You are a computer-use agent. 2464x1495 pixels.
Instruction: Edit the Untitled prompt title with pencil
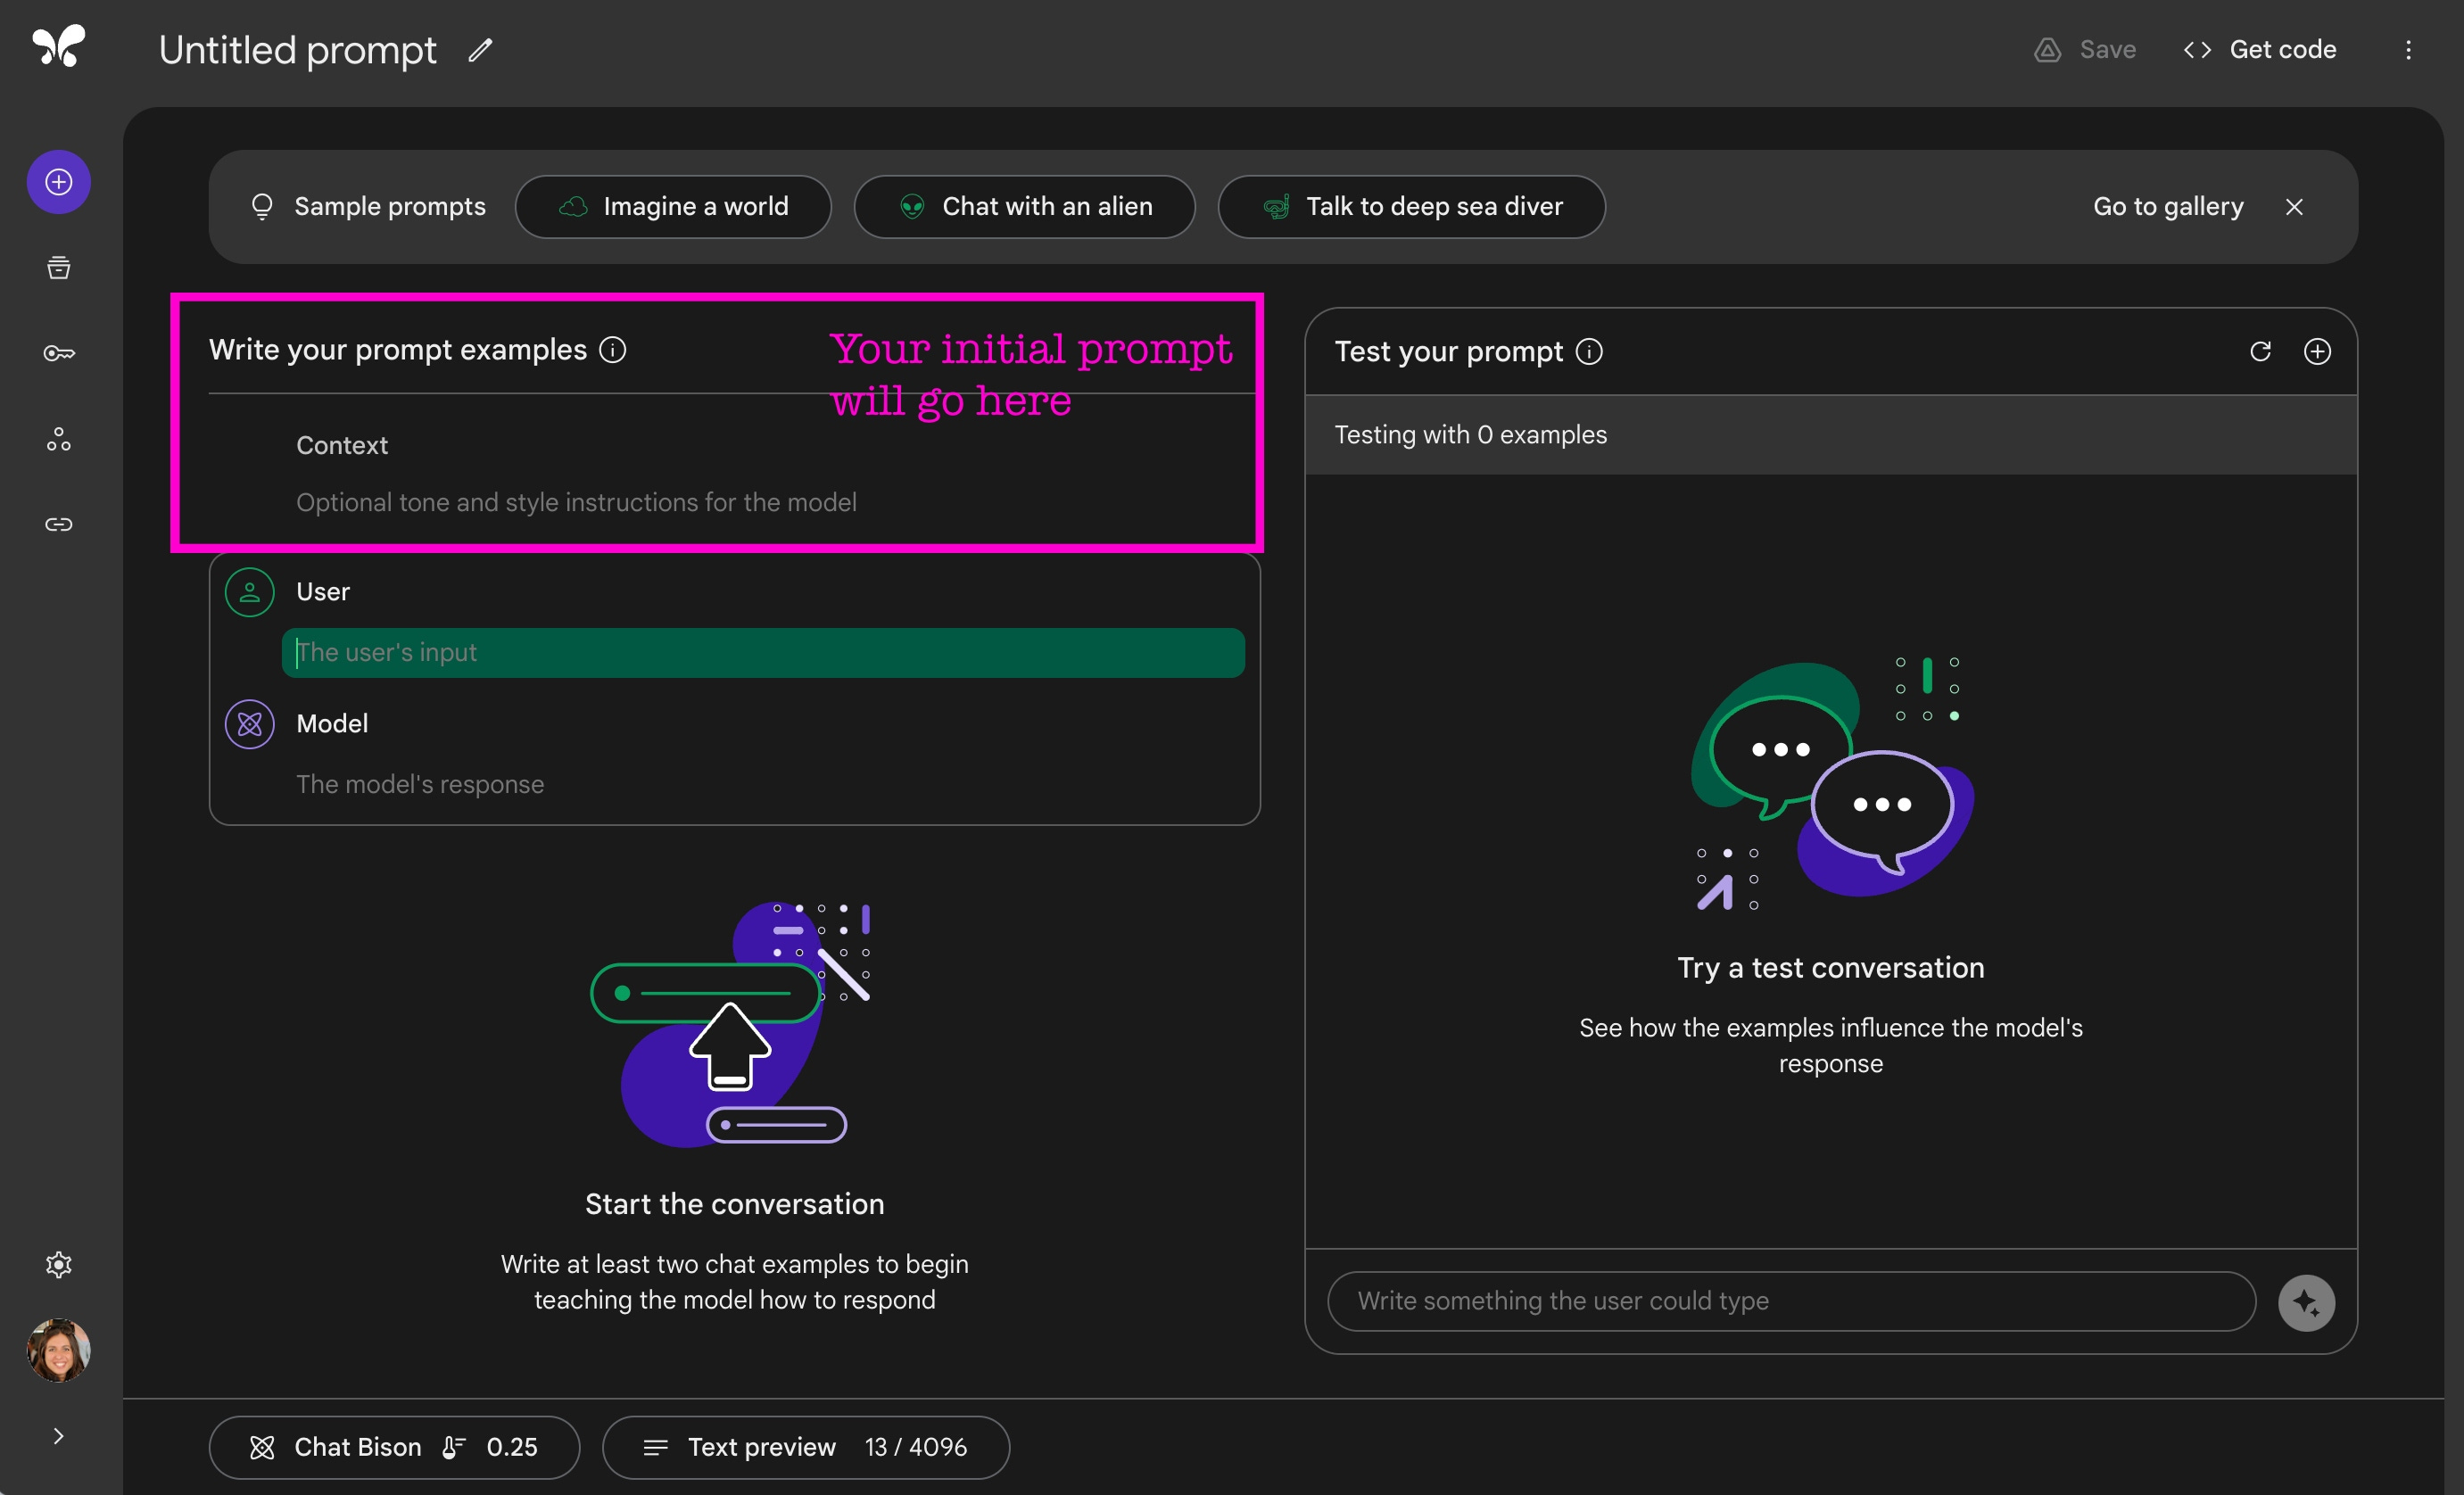pyautogui.click(x=481, y=50)
